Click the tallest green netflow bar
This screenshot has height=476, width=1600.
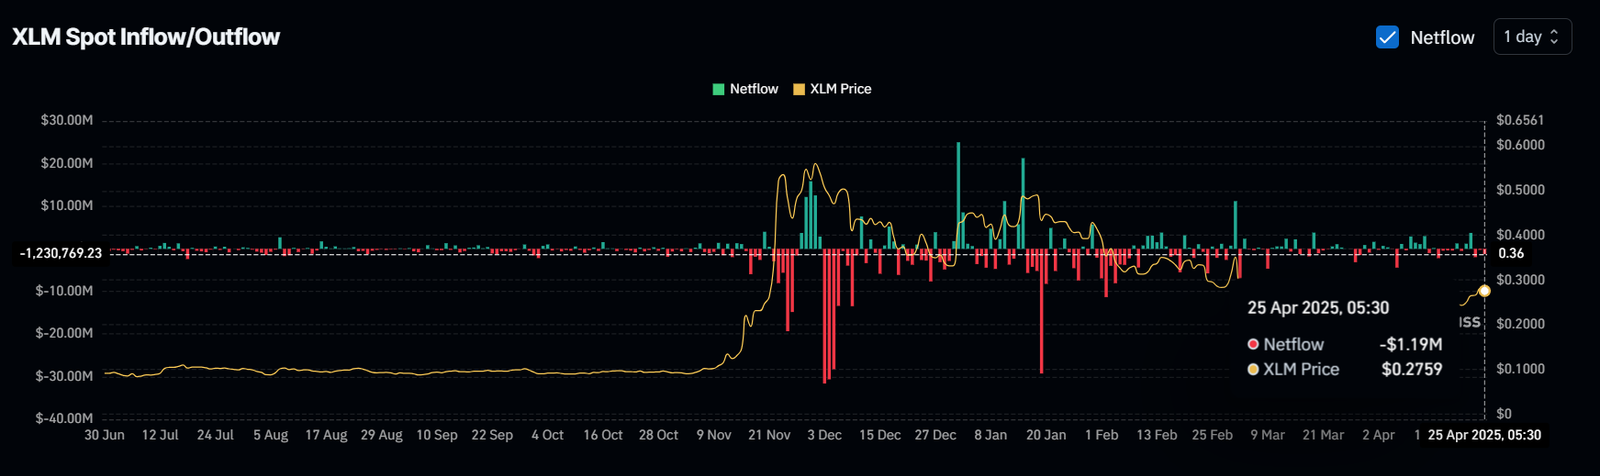point(958,195)
